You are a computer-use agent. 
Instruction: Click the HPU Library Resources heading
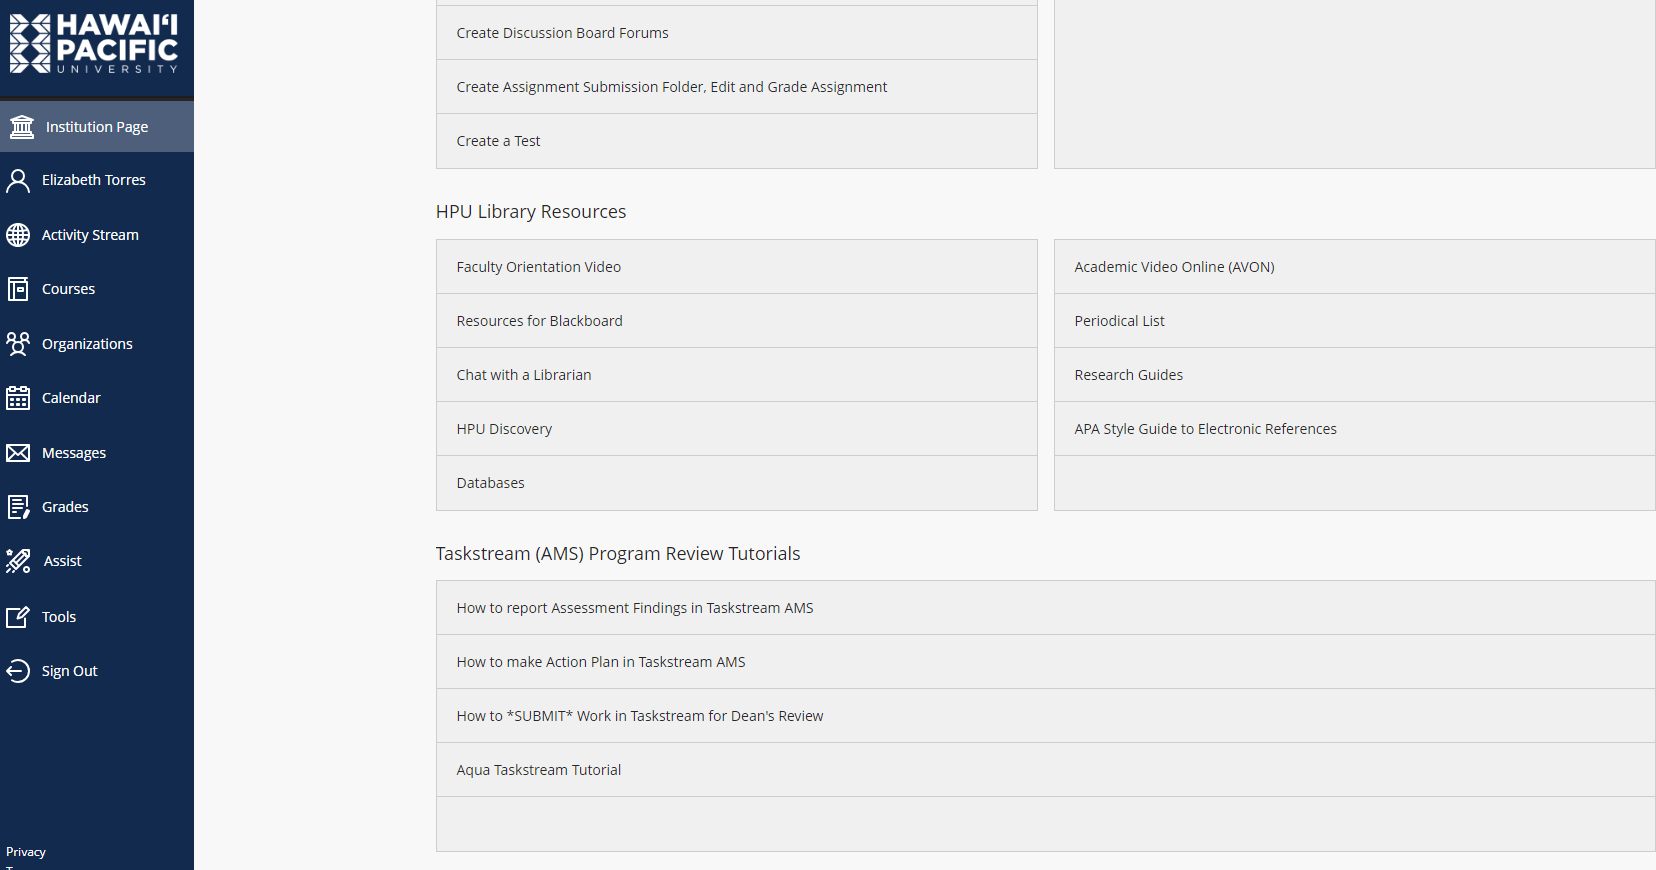[x=531, y=212]
